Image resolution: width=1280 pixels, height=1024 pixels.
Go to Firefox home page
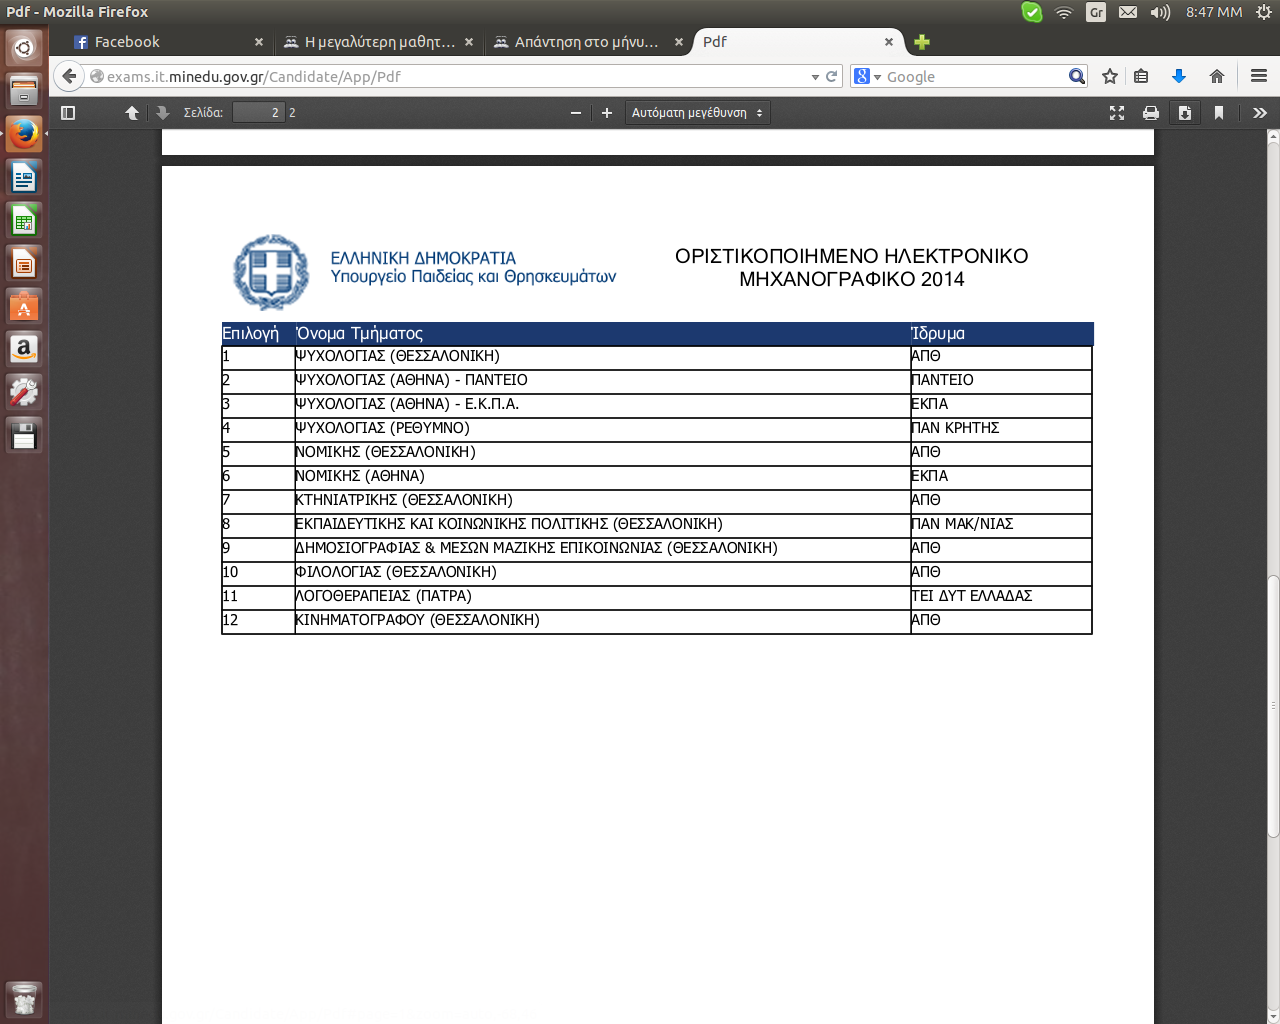(x=1217, y=76)
